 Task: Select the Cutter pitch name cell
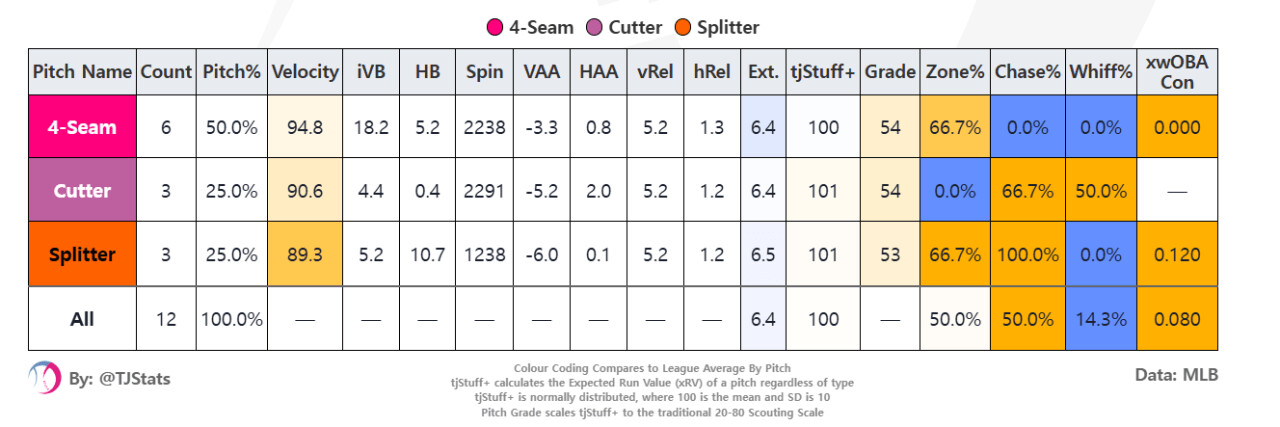(82, 191)
